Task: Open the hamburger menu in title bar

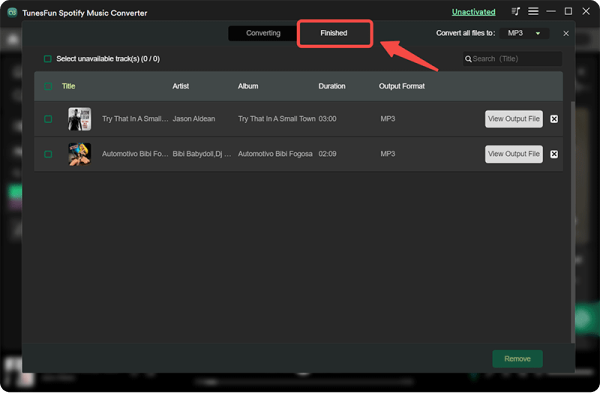Action: (x=533, y=11)
